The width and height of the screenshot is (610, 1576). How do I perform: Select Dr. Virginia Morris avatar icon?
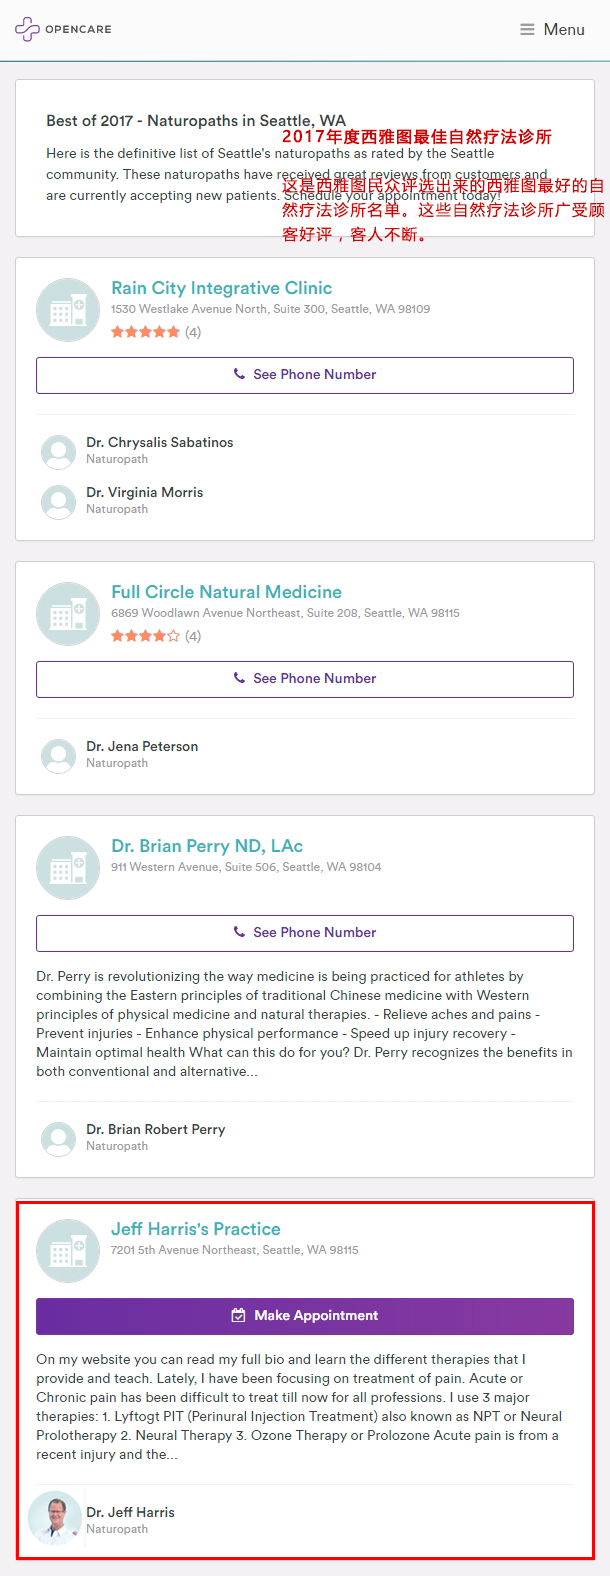point(58,502)
